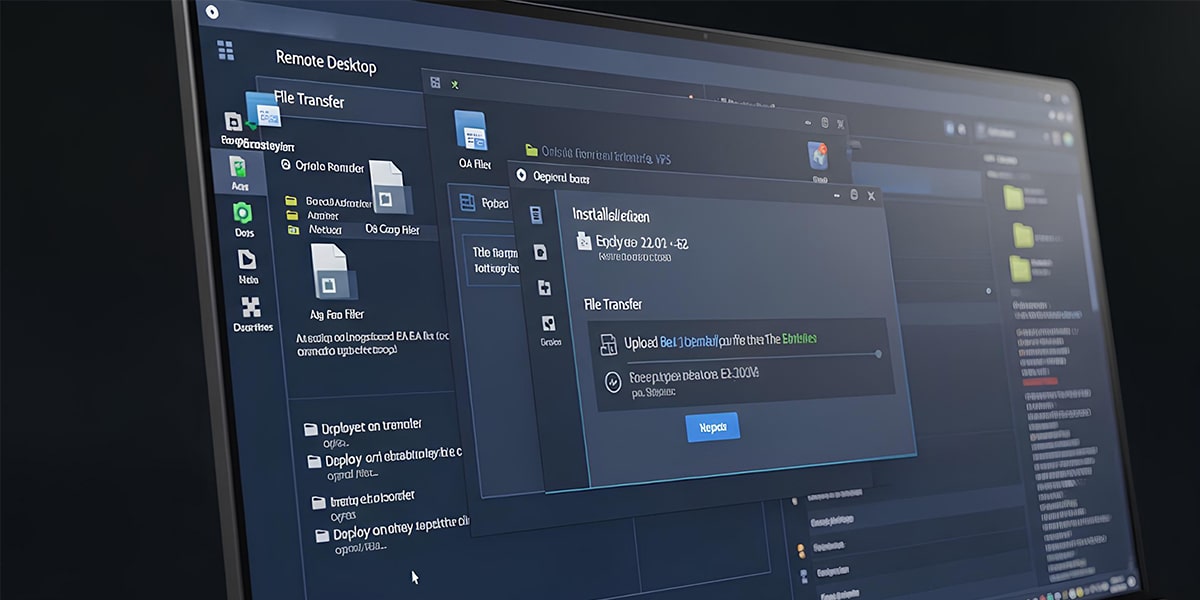Click the upload progress slider handle

(878, 353)
